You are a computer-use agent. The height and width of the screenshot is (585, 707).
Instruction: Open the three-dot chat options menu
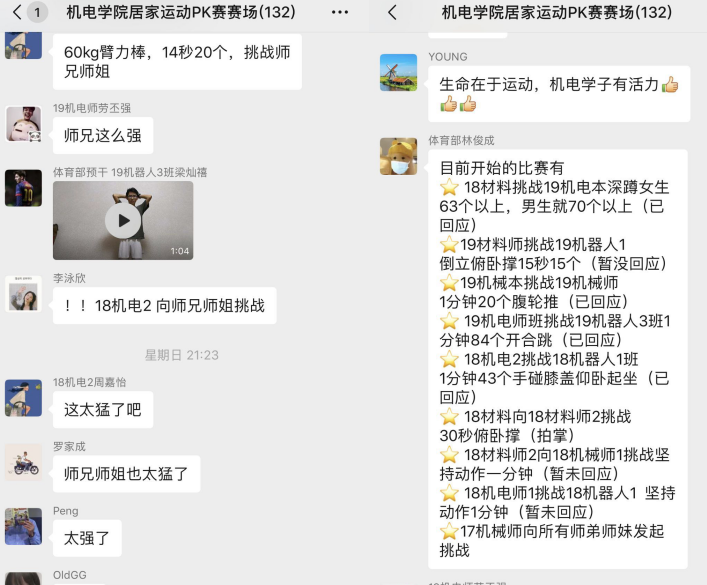(340, 12)
